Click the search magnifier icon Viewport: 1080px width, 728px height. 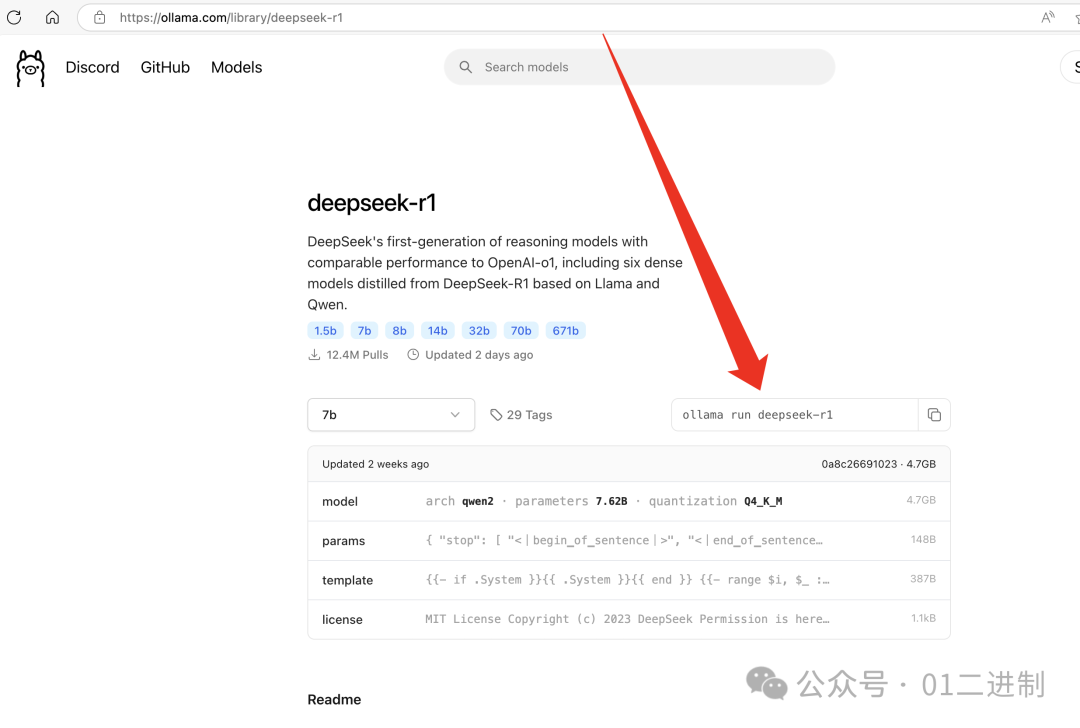[466, 67]
